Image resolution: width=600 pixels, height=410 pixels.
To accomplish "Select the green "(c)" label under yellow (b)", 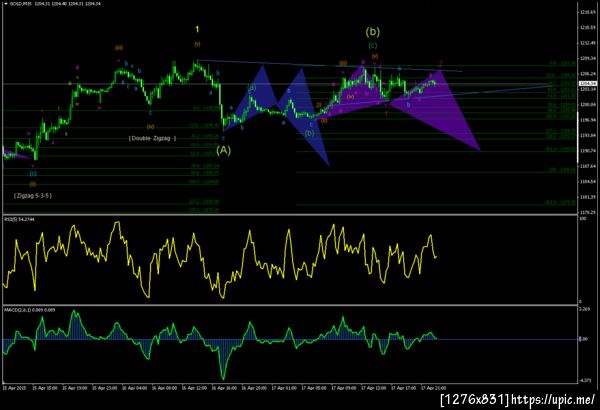I will pyautogui.click(x=373, y=45).
